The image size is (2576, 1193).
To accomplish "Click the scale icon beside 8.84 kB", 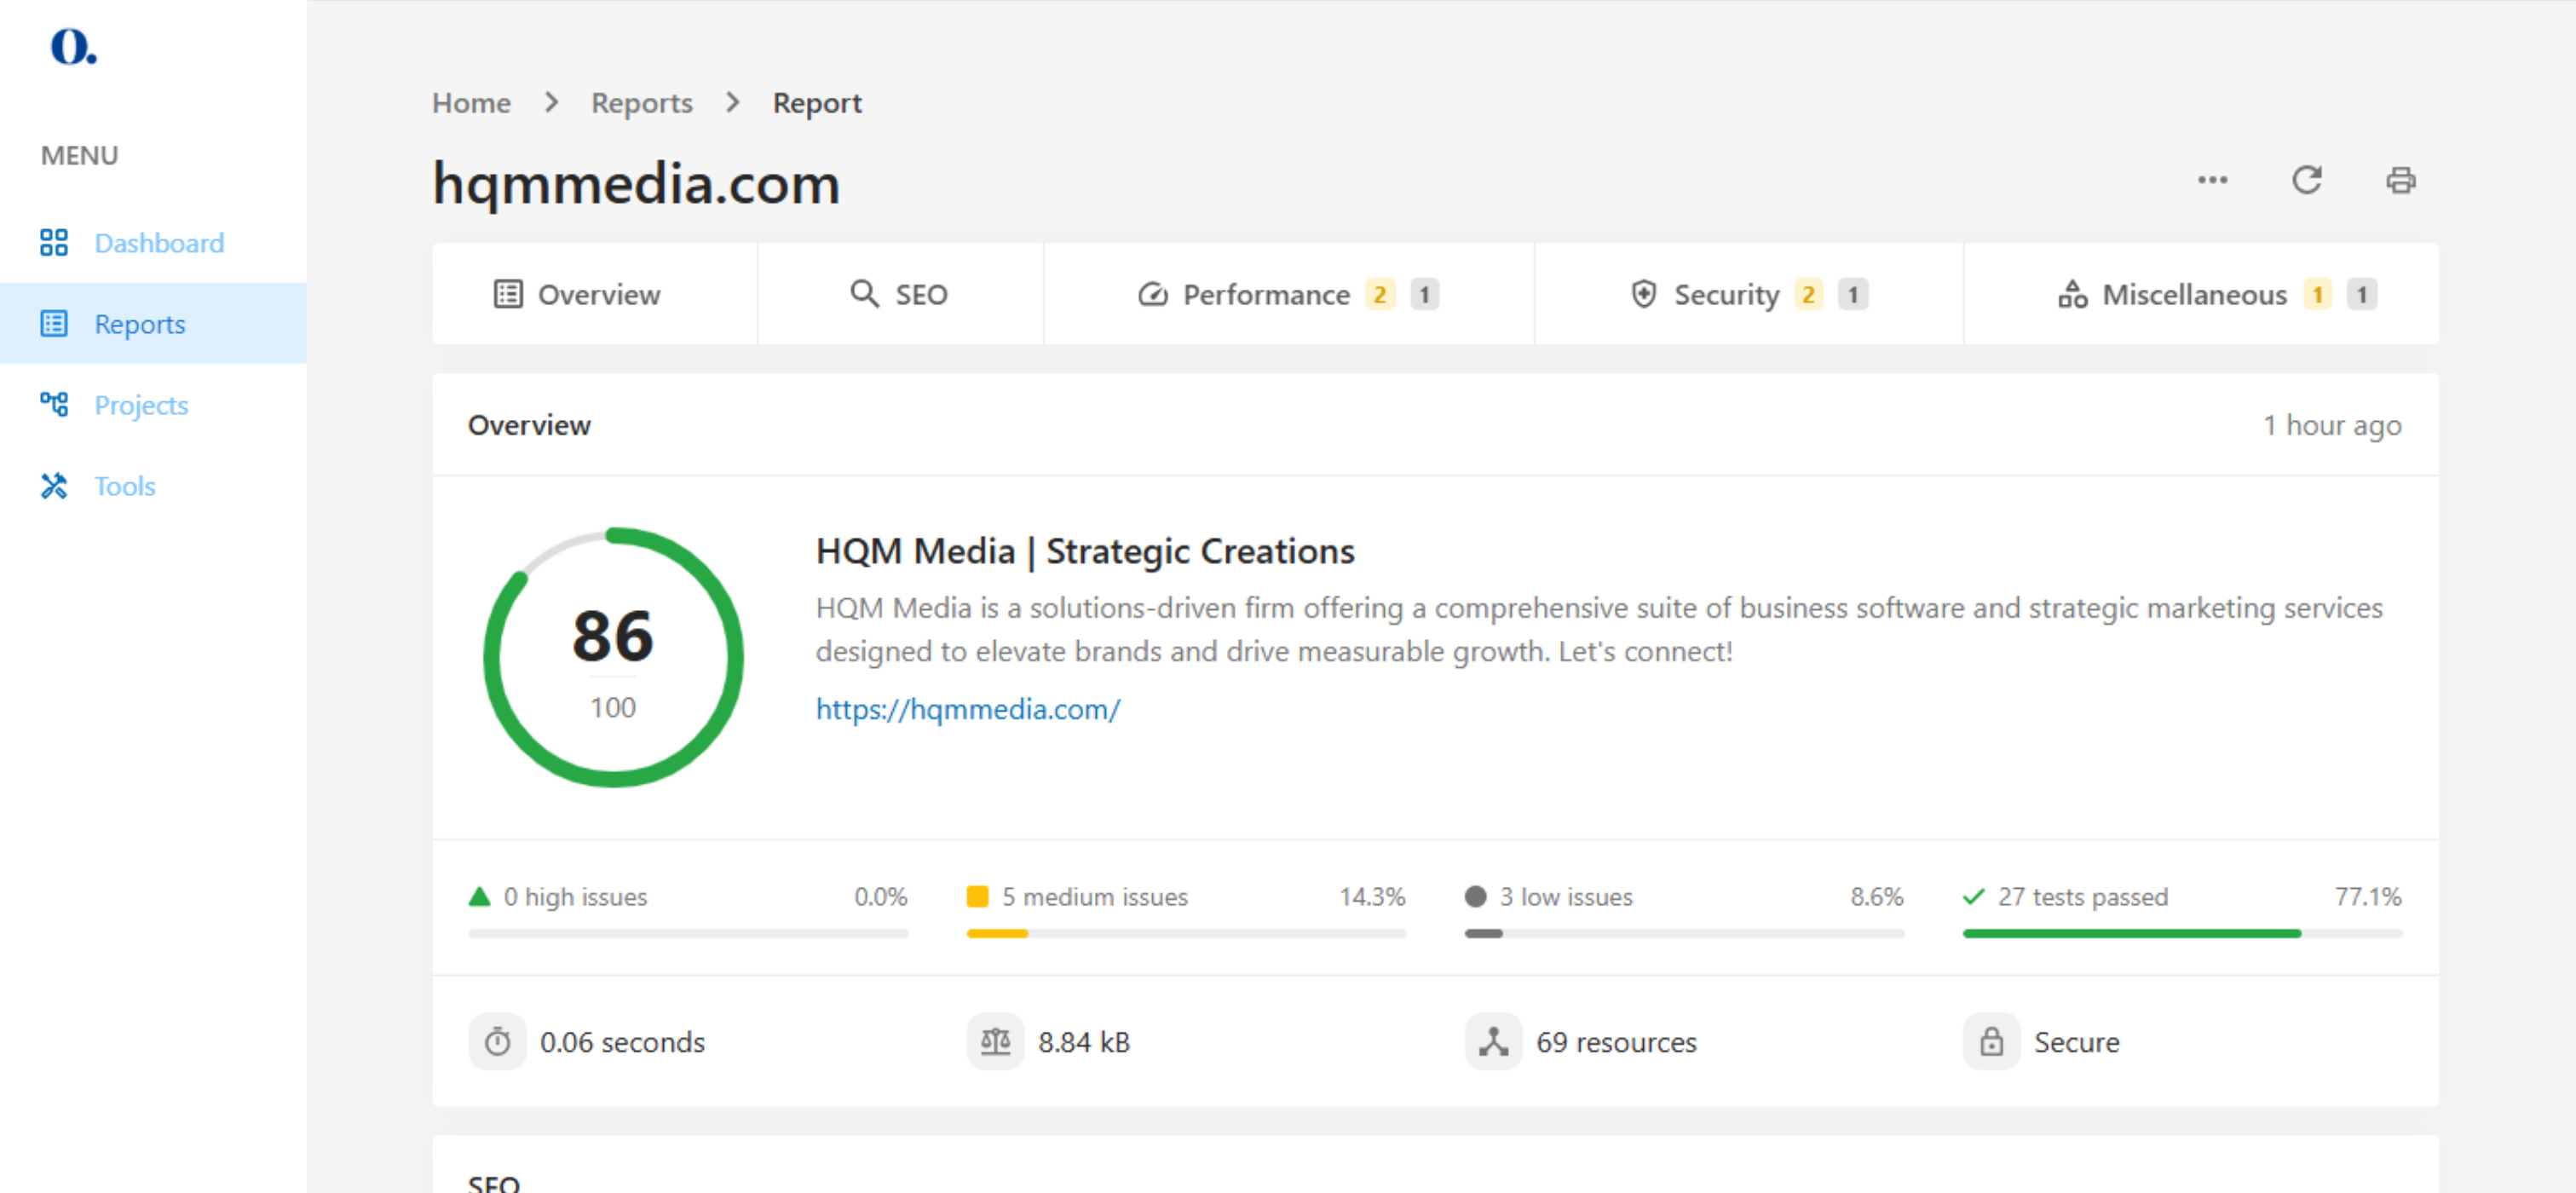I will click(995, 1042).
